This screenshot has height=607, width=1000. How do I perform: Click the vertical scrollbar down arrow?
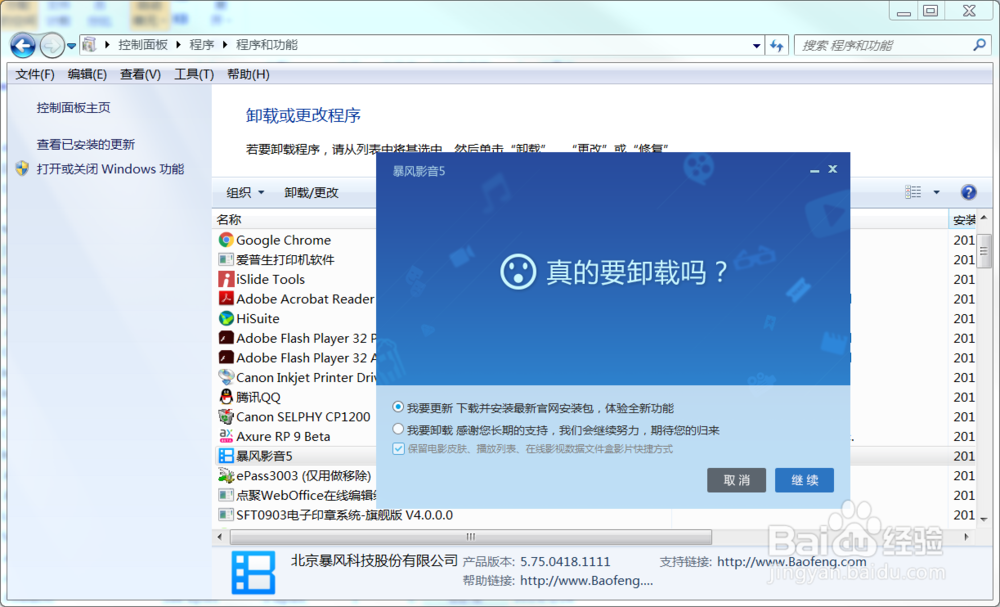tap(983, 519)
